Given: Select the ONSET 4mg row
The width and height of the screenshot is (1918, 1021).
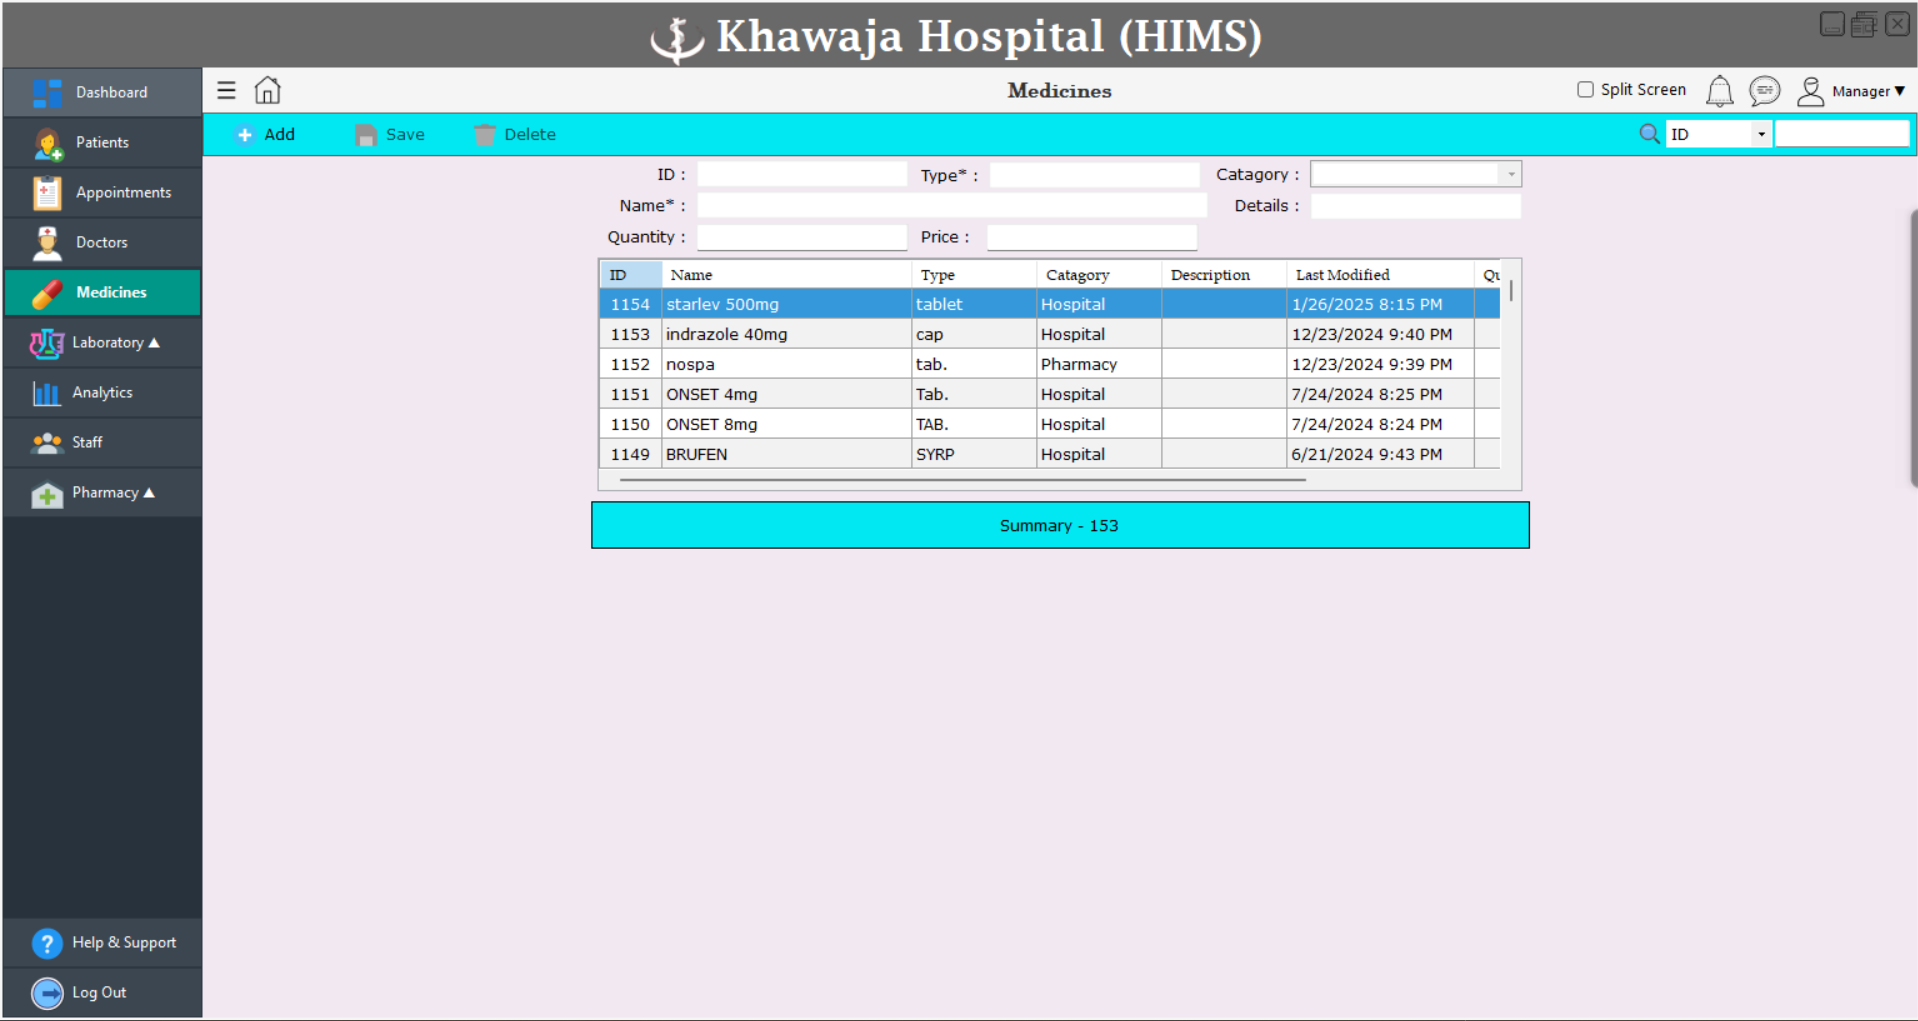Looking at the screenshot, I should coord(1050,394).
